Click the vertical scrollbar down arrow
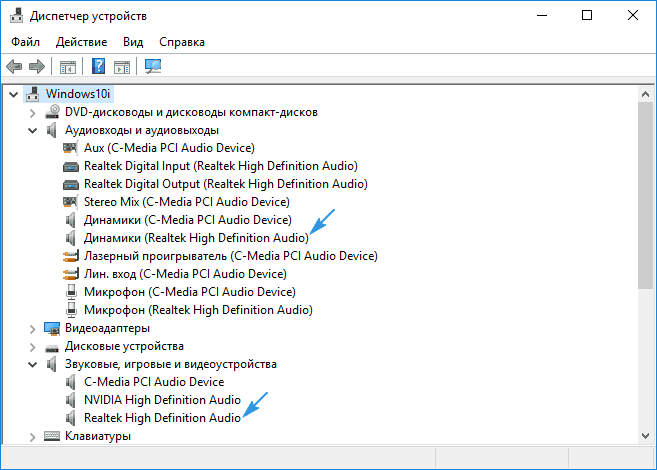This screenshot has width=657, height=470. pos(647,435)
